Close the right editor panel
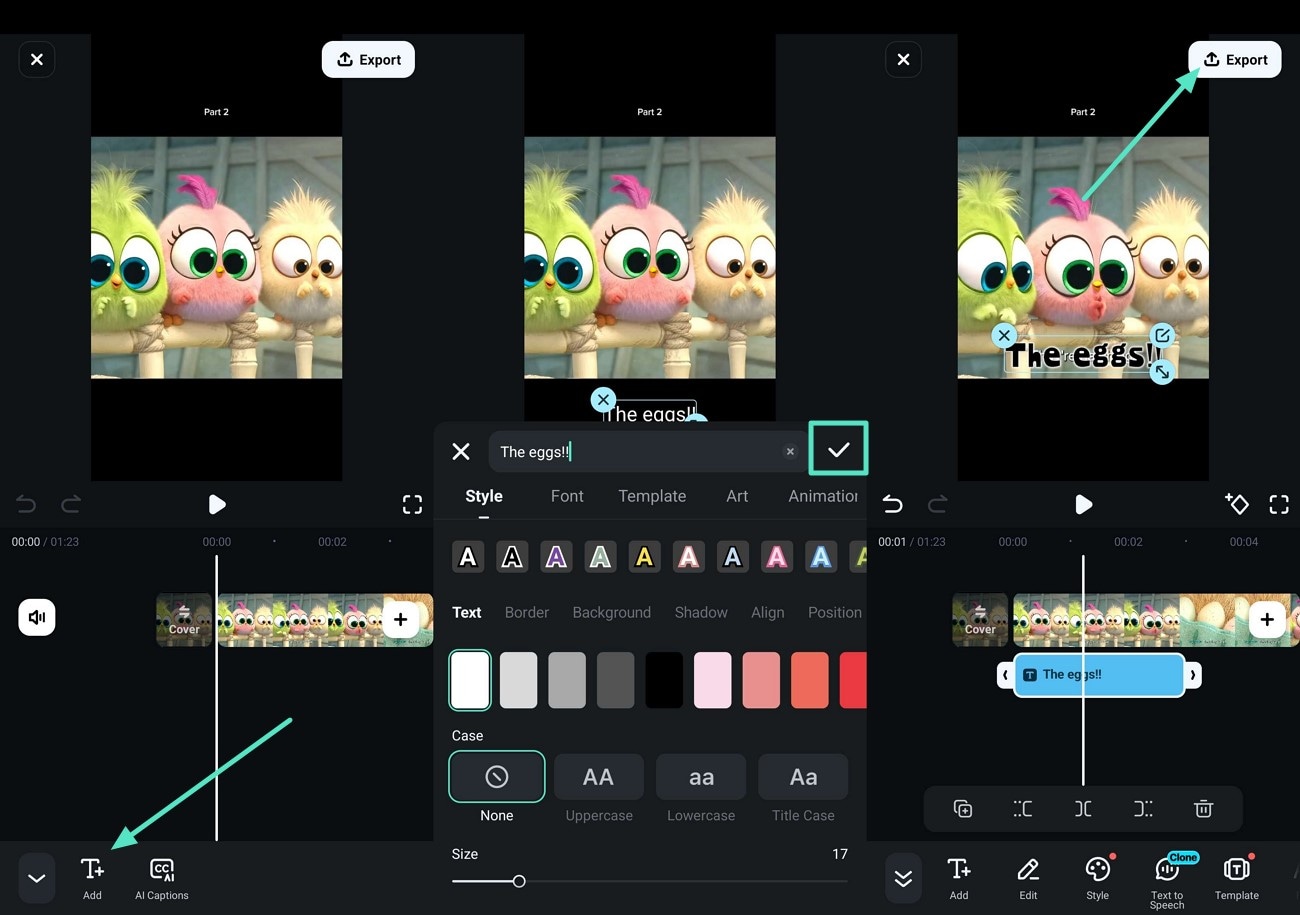 click(x=903, y=60)
